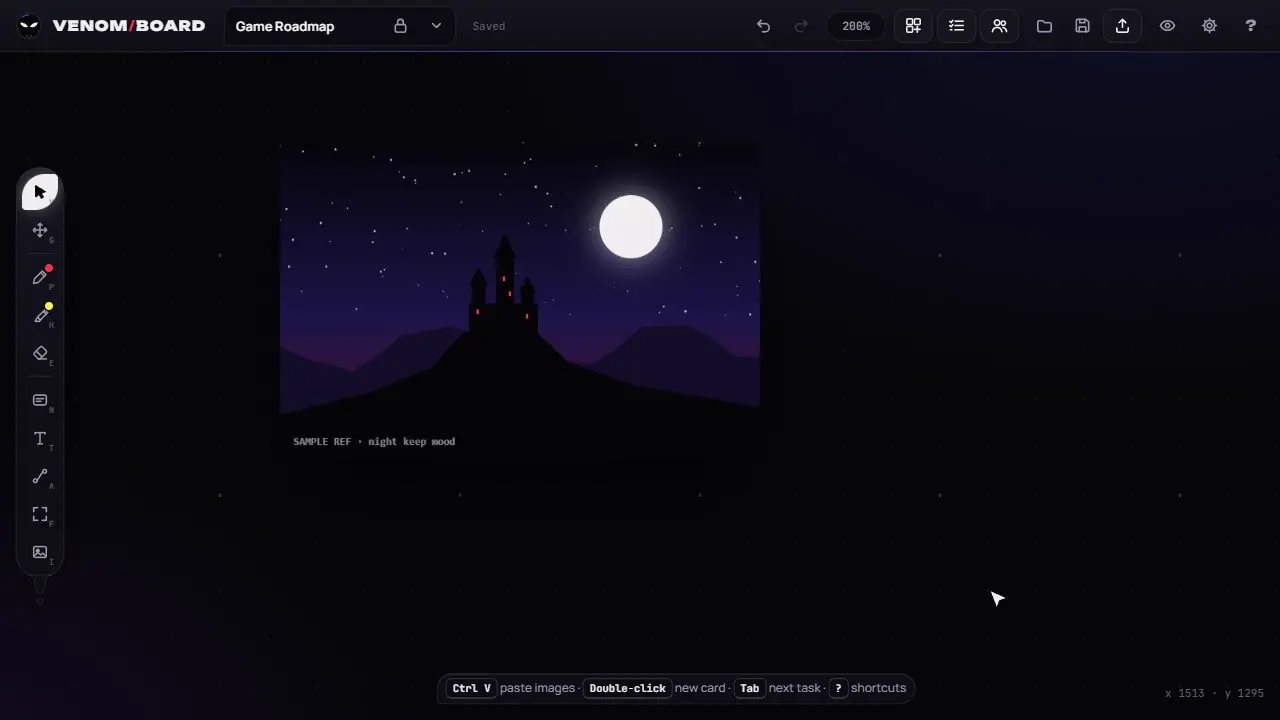Add a new widget block
Screen dimensions: 1280x720
pos(913,26)
